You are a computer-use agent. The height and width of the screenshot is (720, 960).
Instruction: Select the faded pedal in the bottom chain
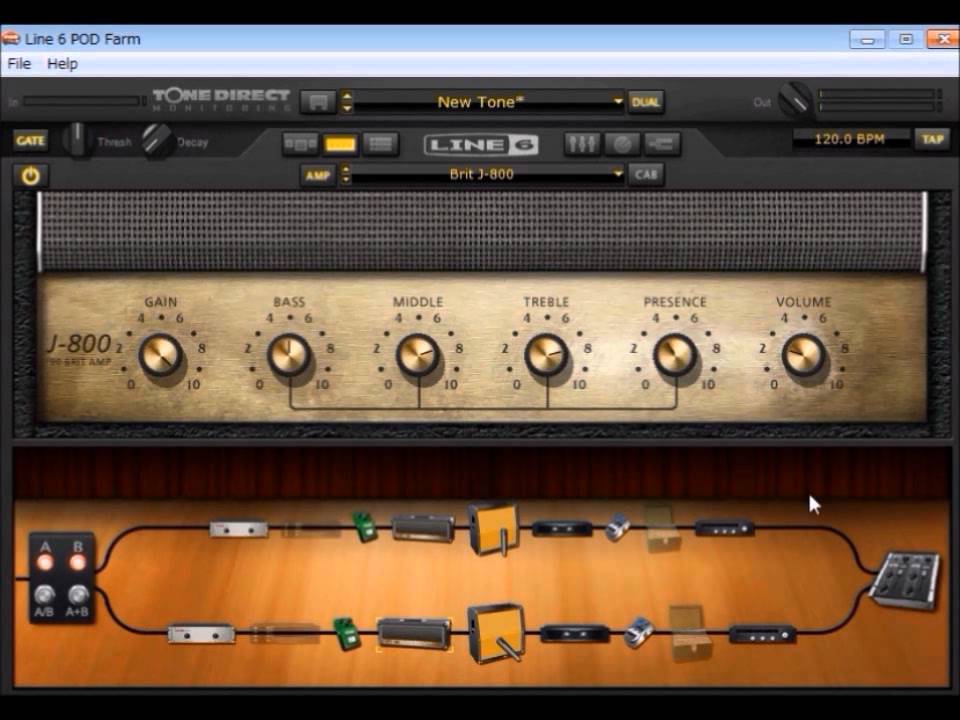click(285, 633)
